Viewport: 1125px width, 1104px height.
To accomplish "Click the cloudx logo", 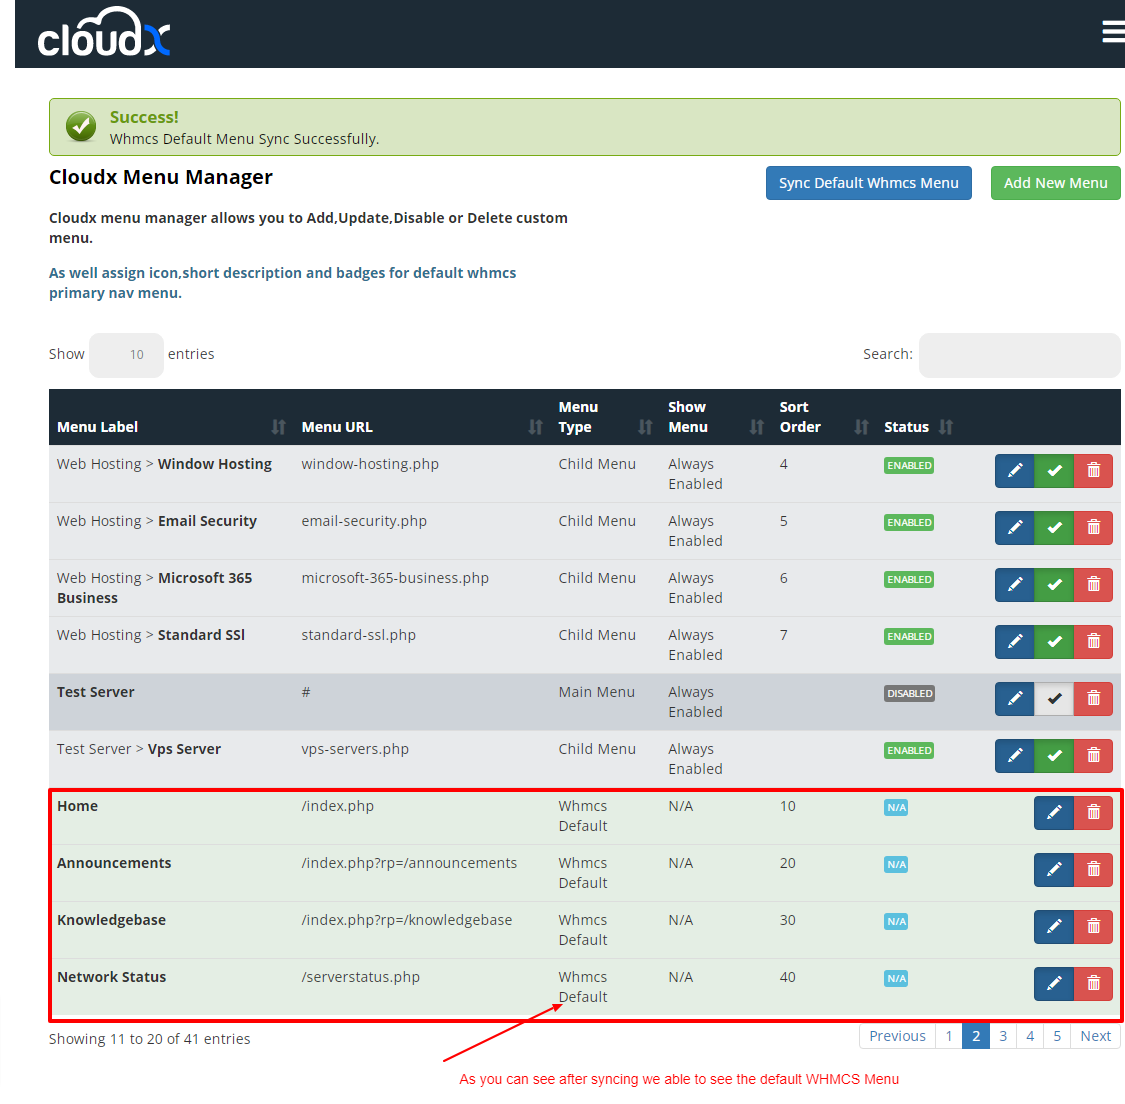I will [x=104, y=34].
